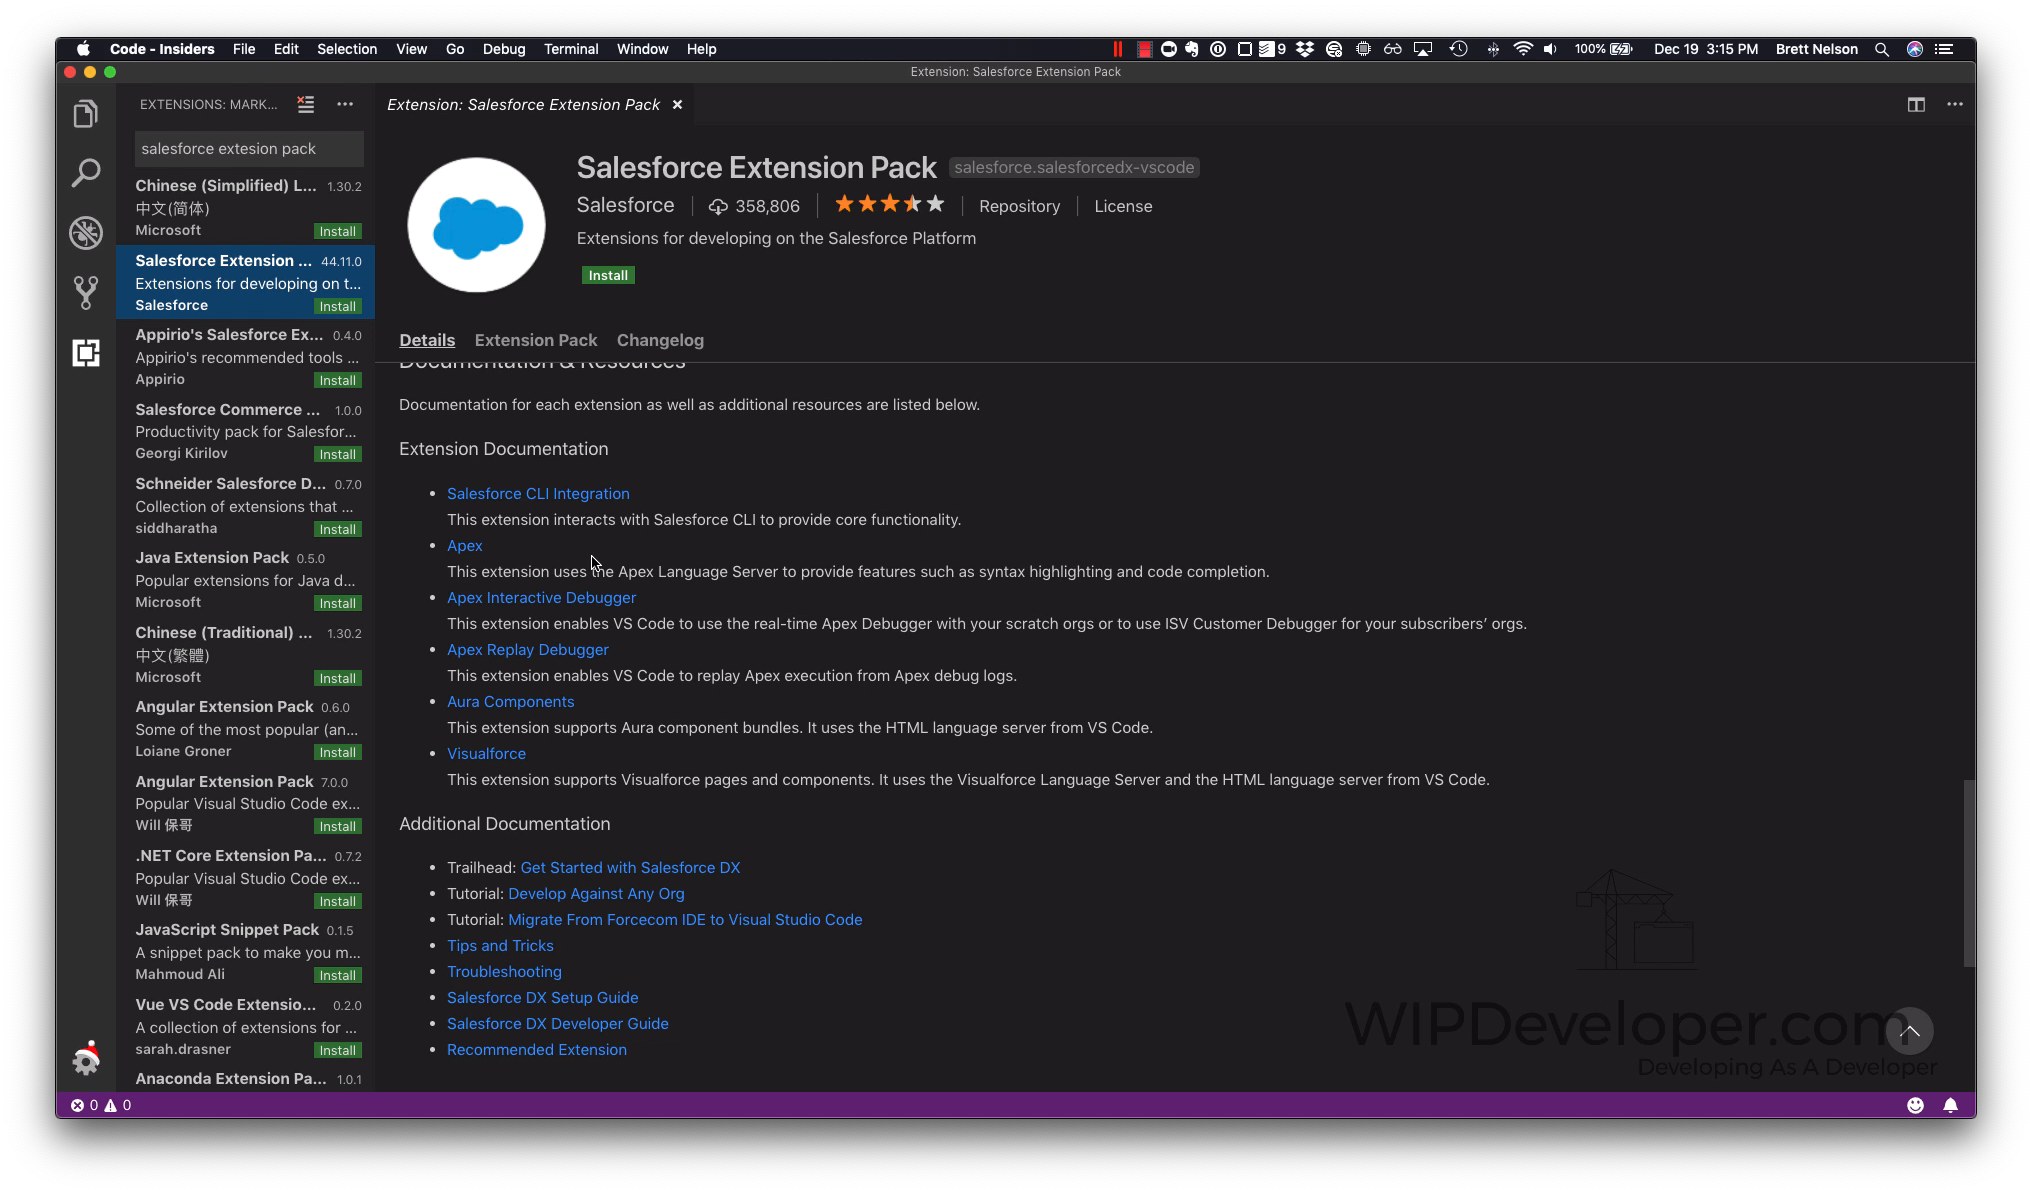Open Spotlight search in menu bar
This screenshot has width=2032, height=1192.
pyautogui.click(x=1881, y=49)
